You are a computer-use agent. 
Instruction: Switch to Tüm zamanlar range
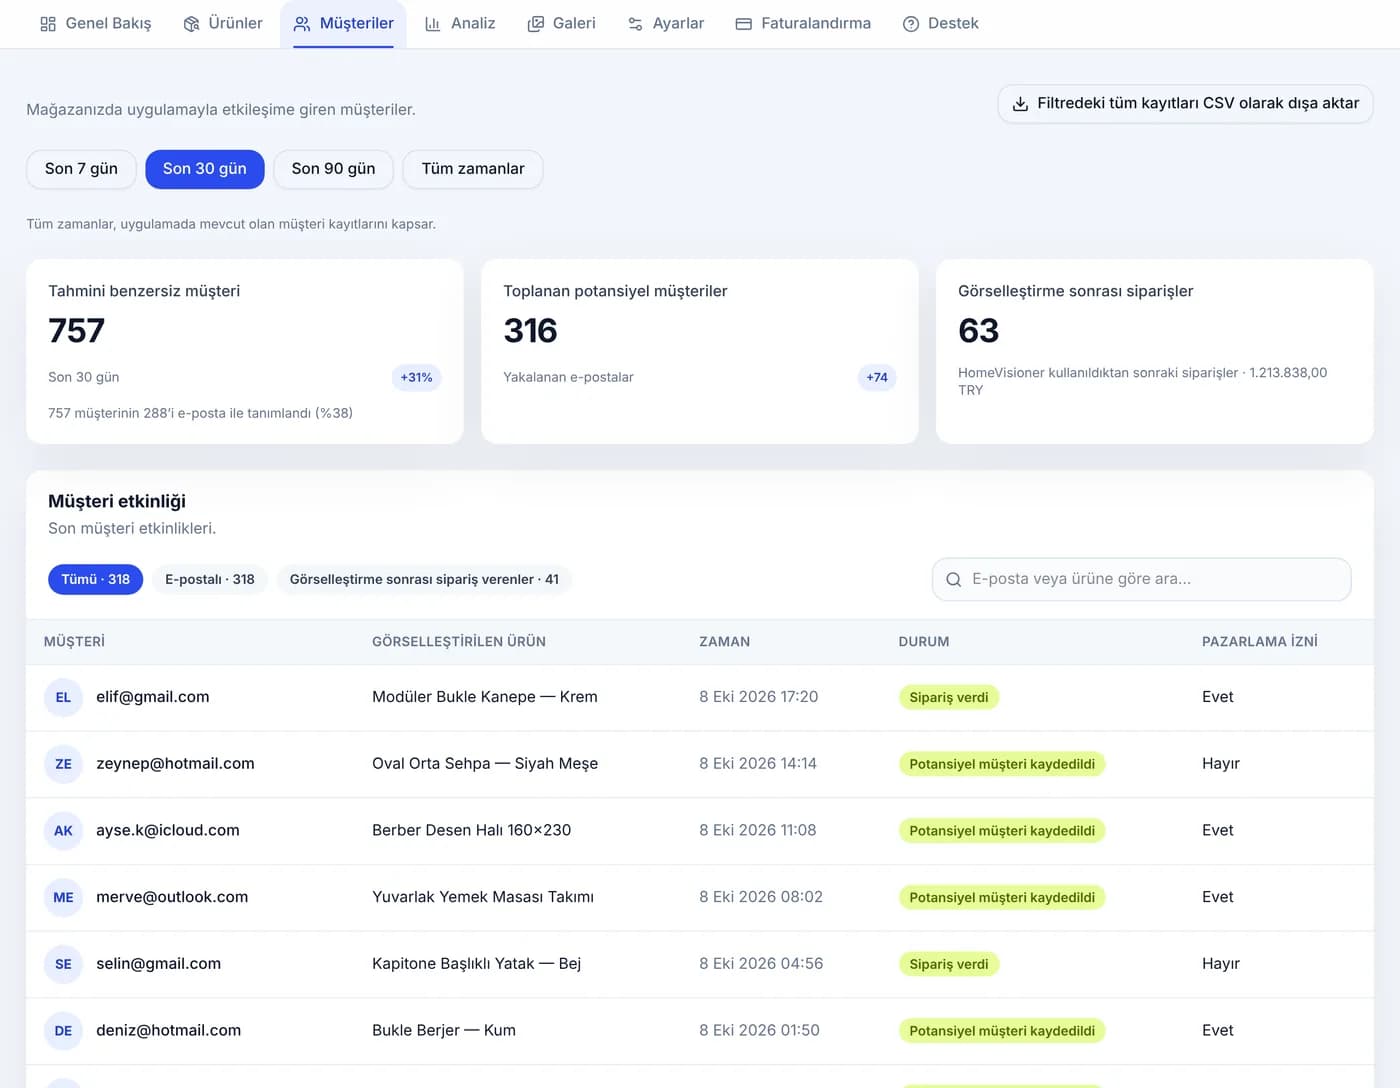coord(473,169)
